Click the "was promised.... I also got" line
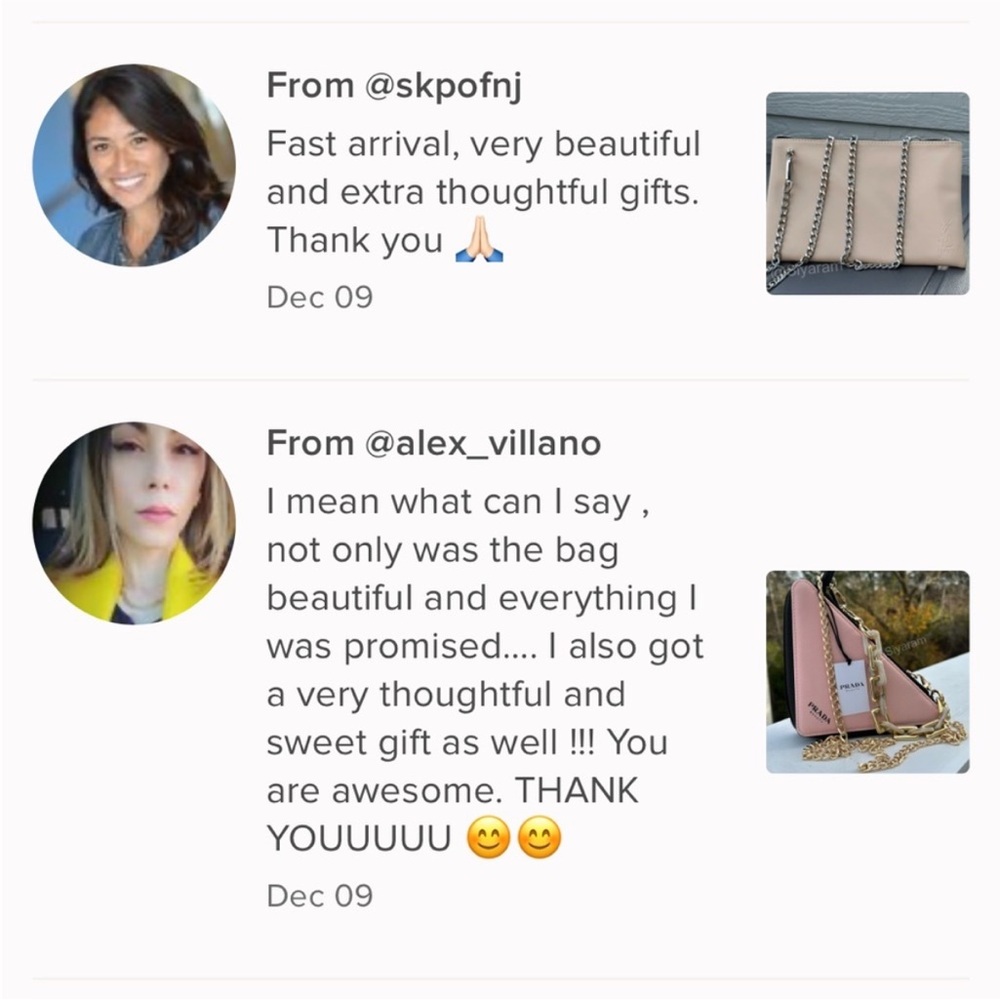This screenshot has height=1000, width=1000. [485, 646]
